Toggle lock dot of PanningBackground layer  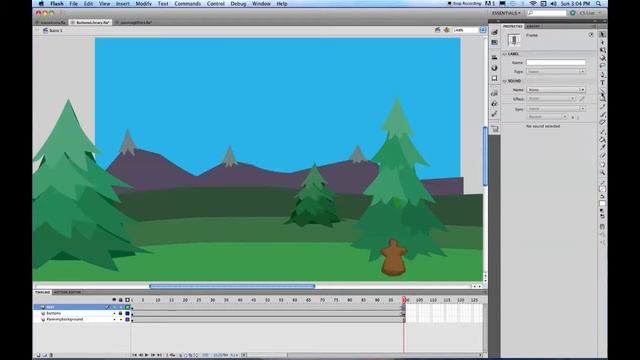tap(120, 320)
